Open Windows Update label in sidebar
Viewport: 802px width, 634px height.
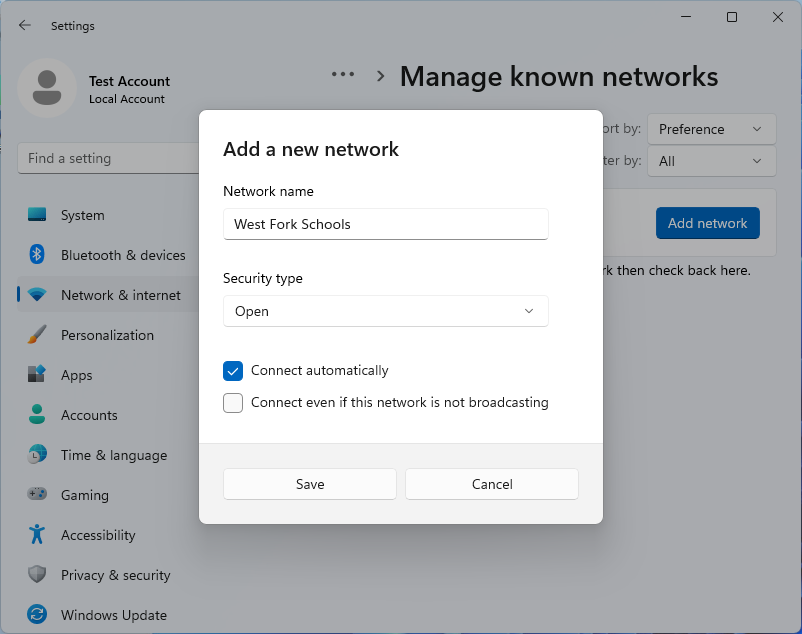pyautogui.click(x=114, y=615)
